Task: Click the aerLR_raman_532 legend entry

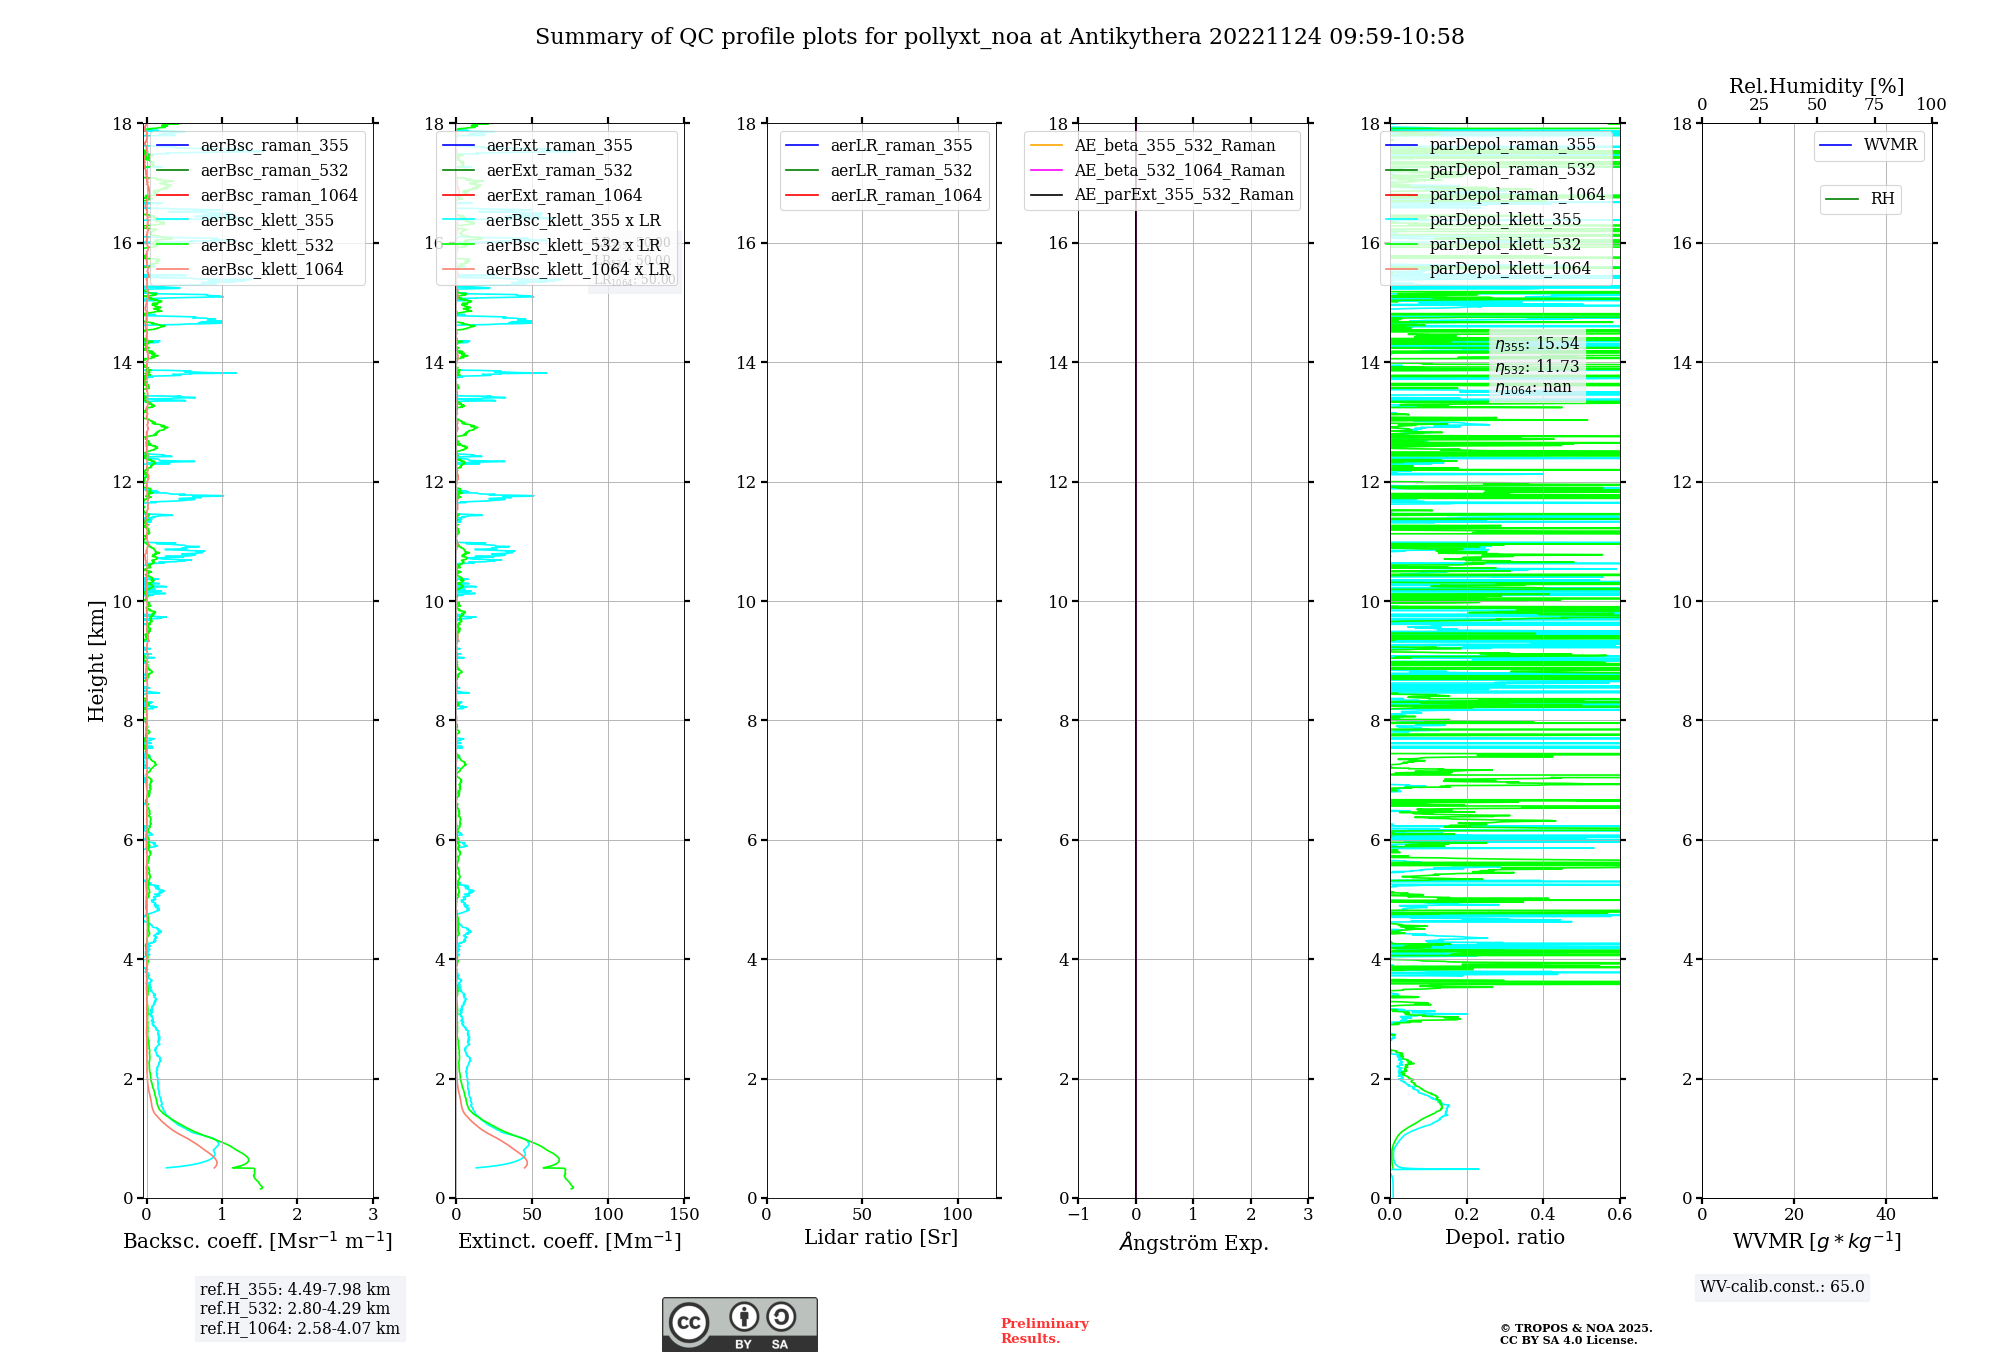Action: point(901,171)
